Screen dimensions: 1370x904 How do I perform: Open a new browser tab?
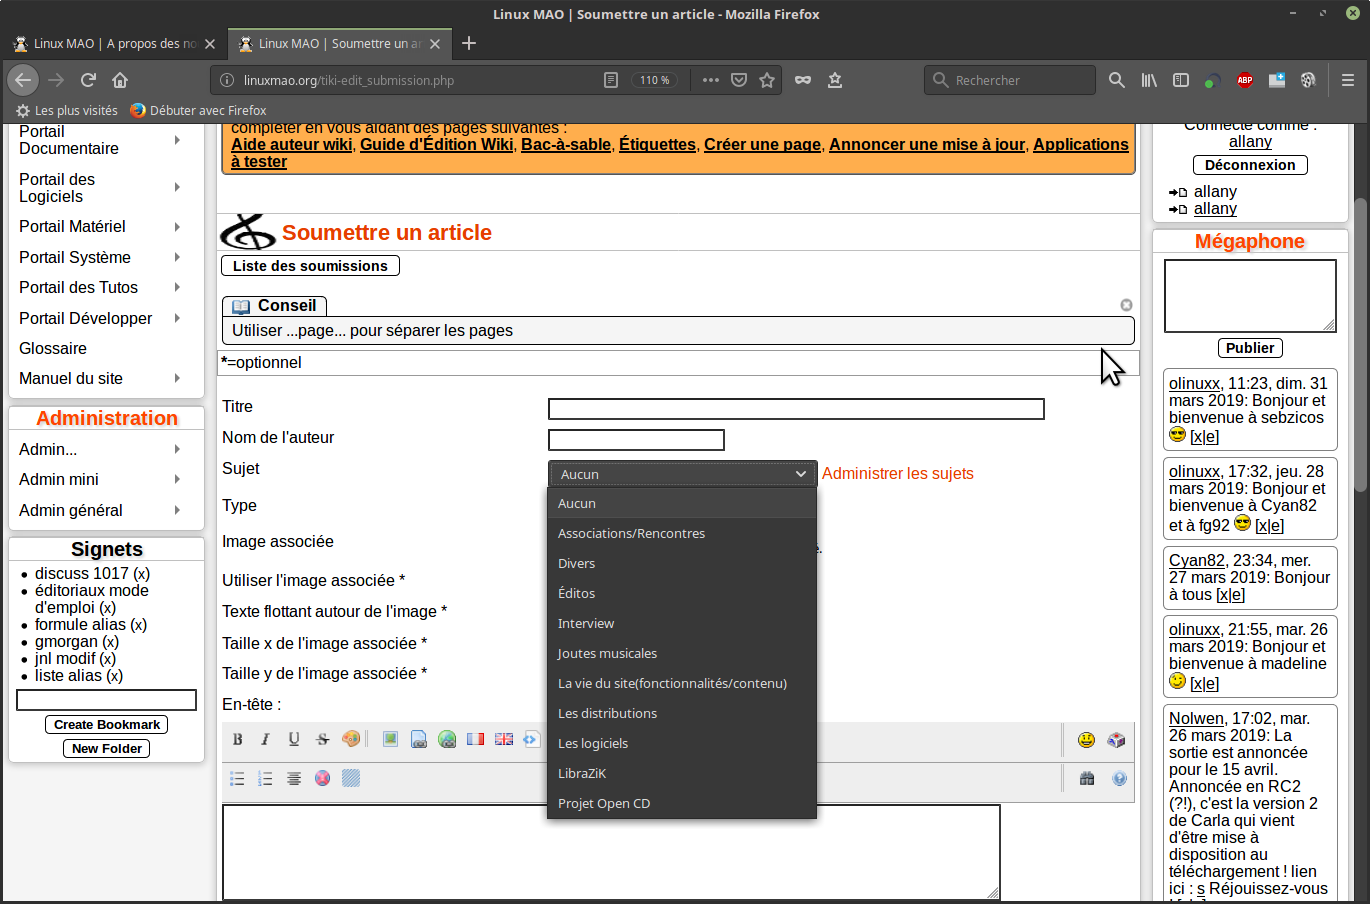point(469,43)
